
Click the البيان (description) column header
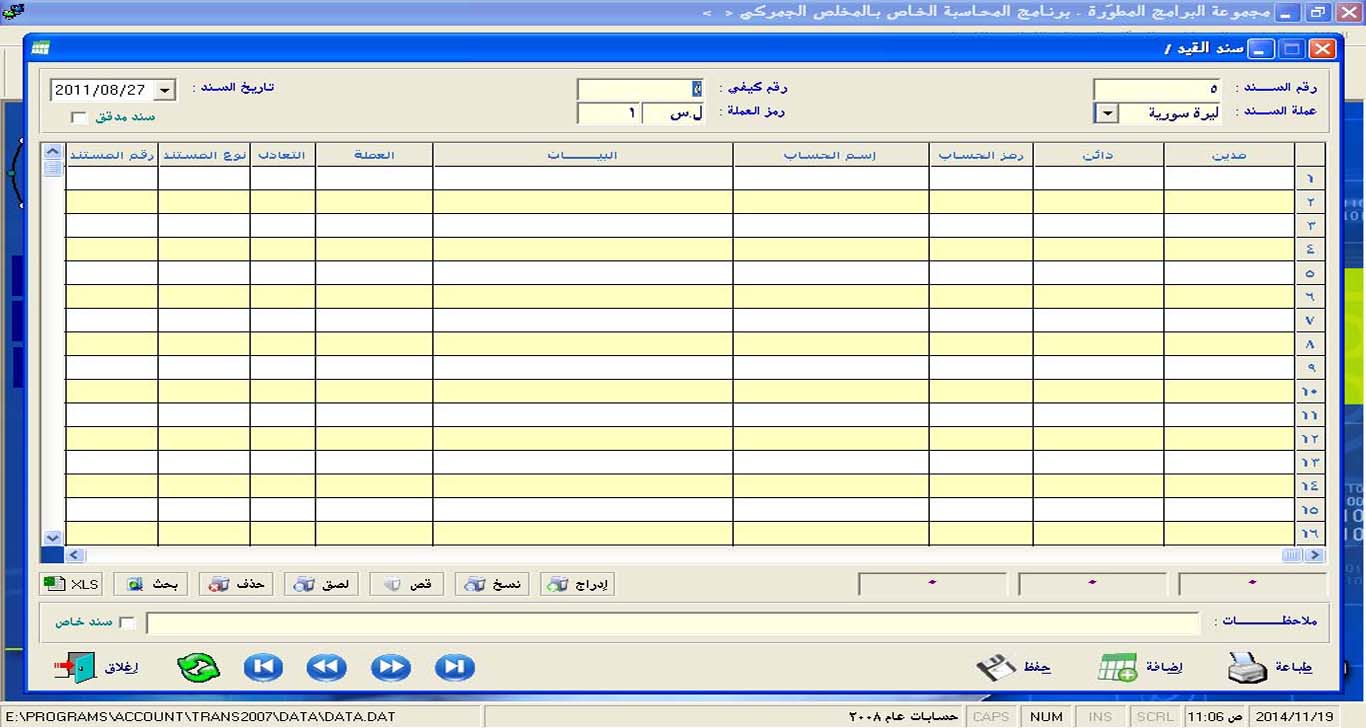(583, 155)
